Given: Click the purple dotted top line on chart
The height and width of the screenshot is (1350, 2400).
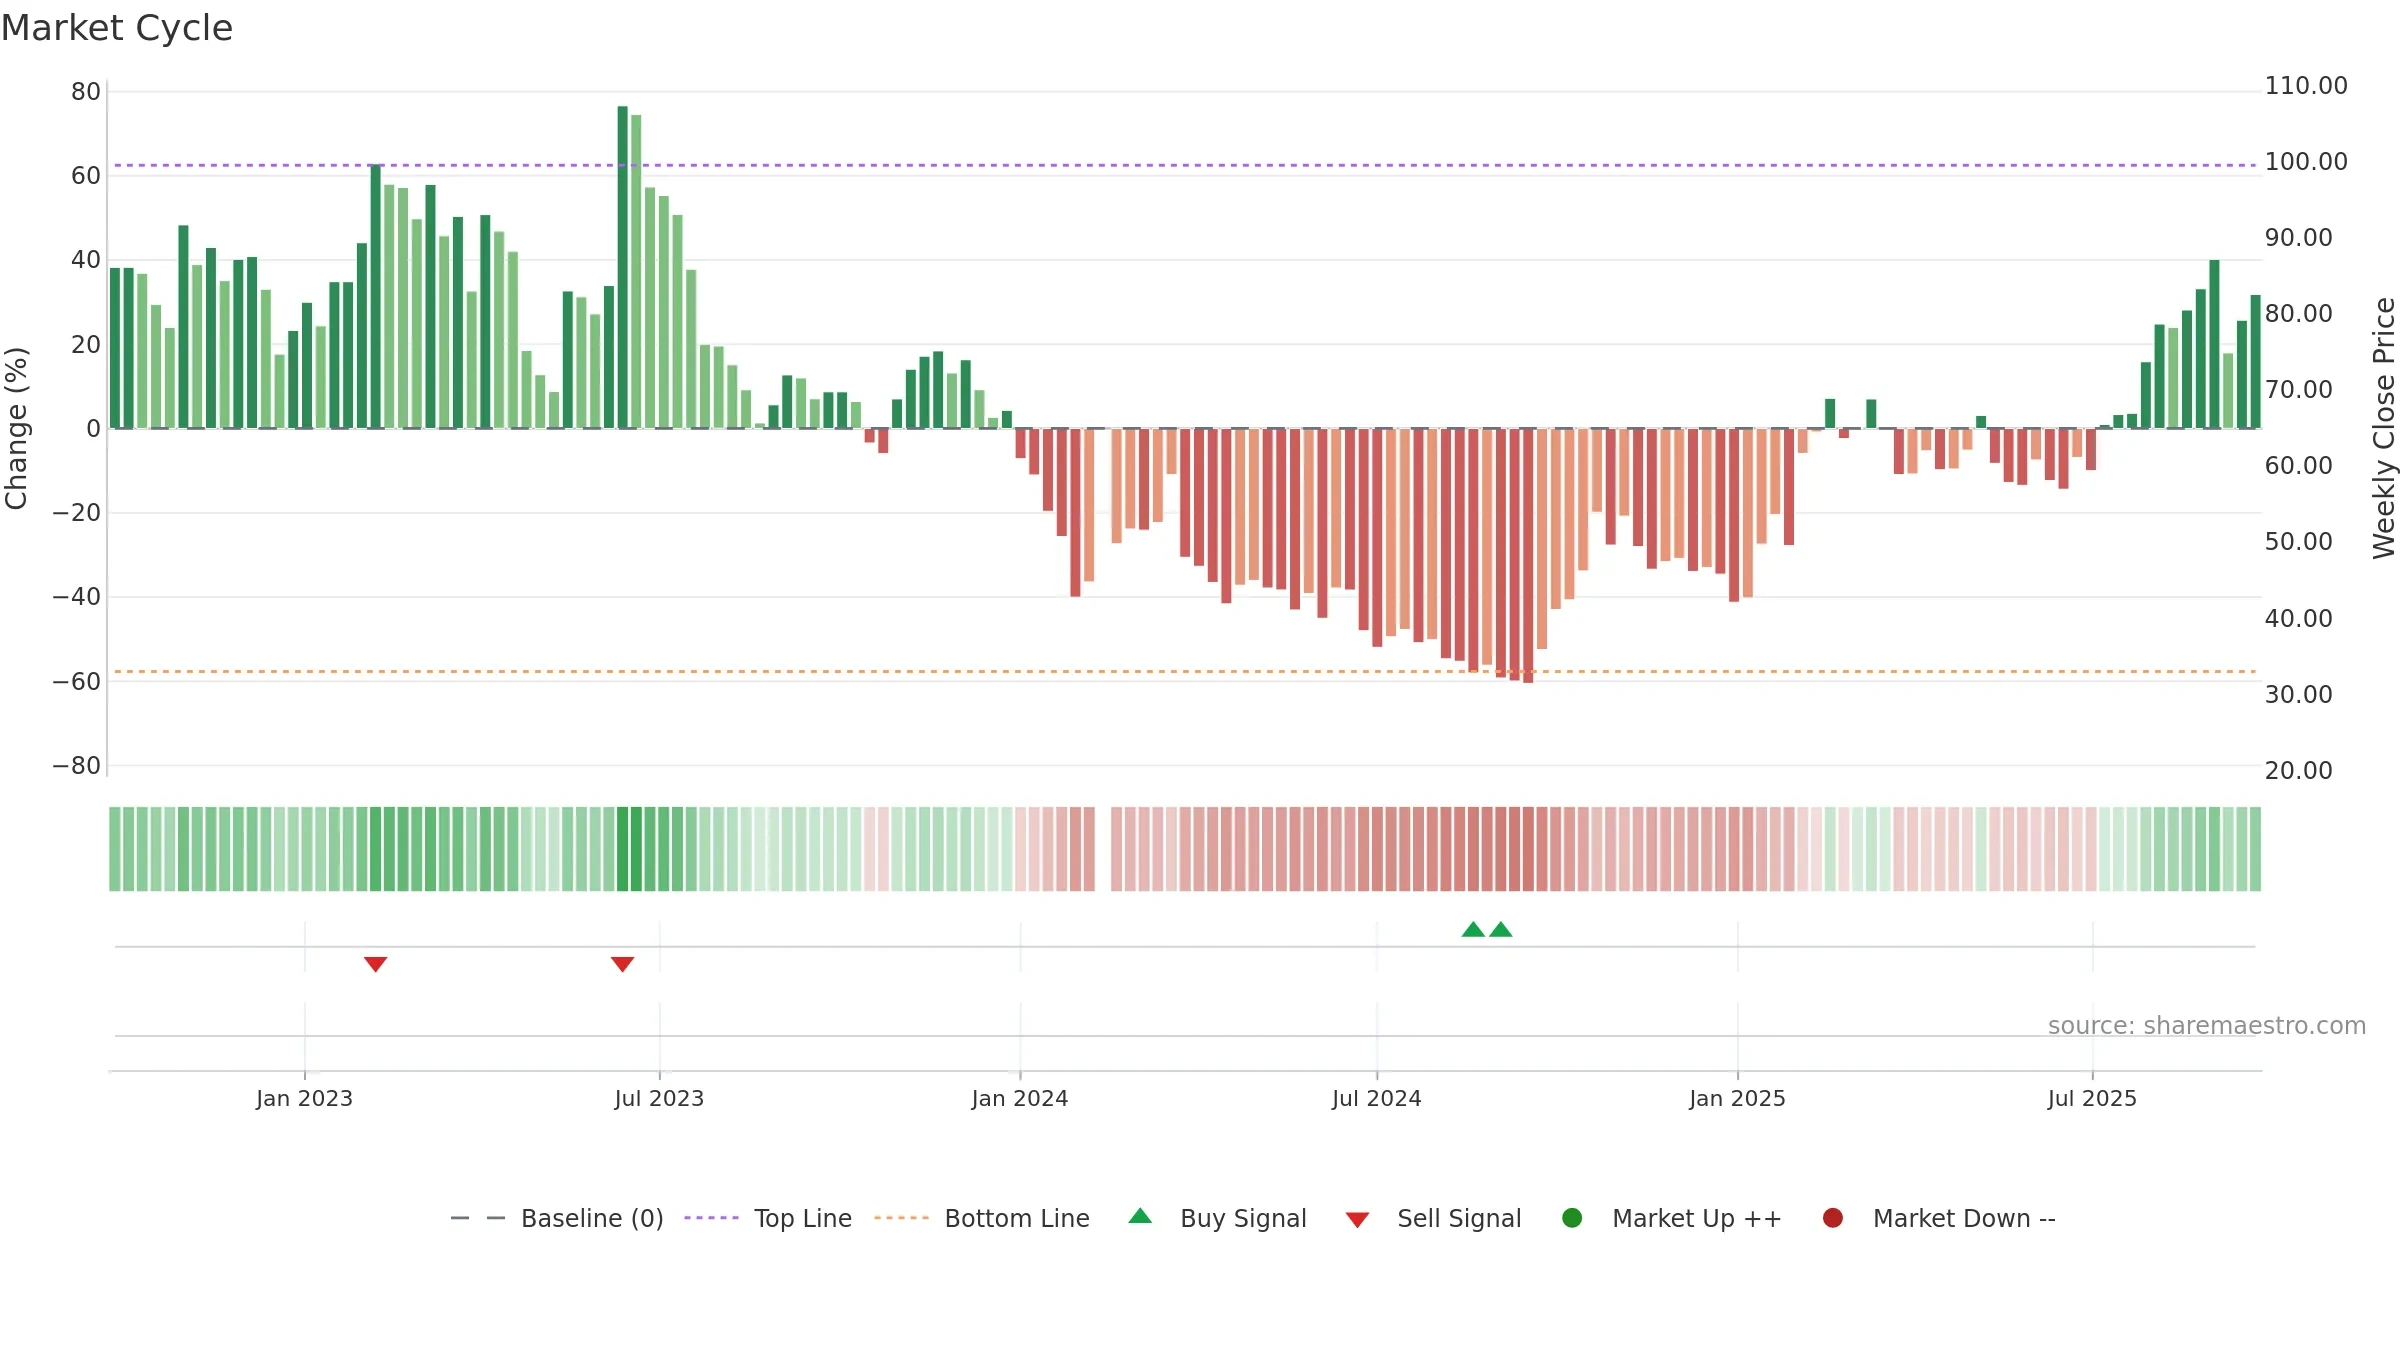Looking at the screenshot, I should tap(1185, 165).
